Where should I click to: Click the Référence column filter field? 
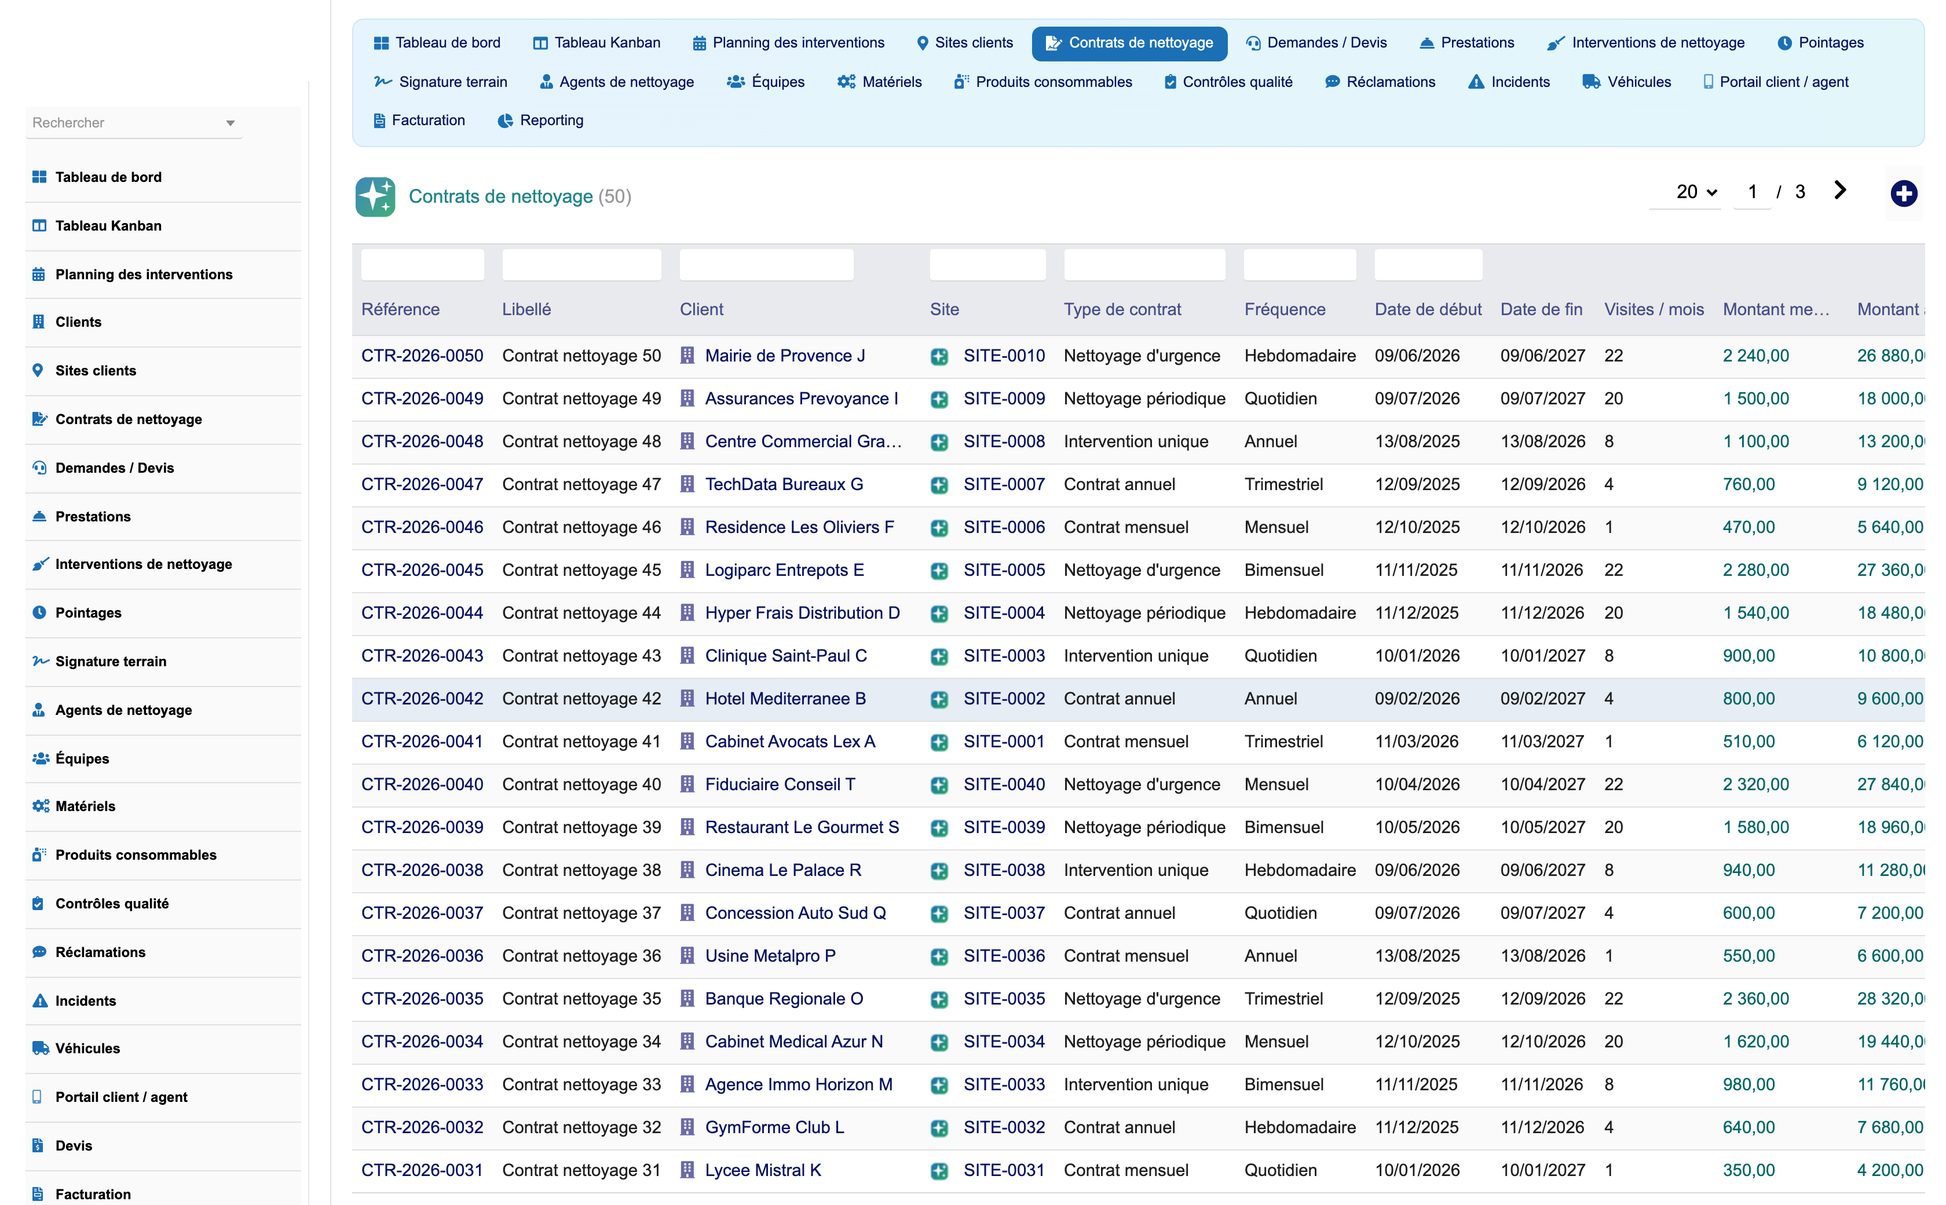[422, 265]
